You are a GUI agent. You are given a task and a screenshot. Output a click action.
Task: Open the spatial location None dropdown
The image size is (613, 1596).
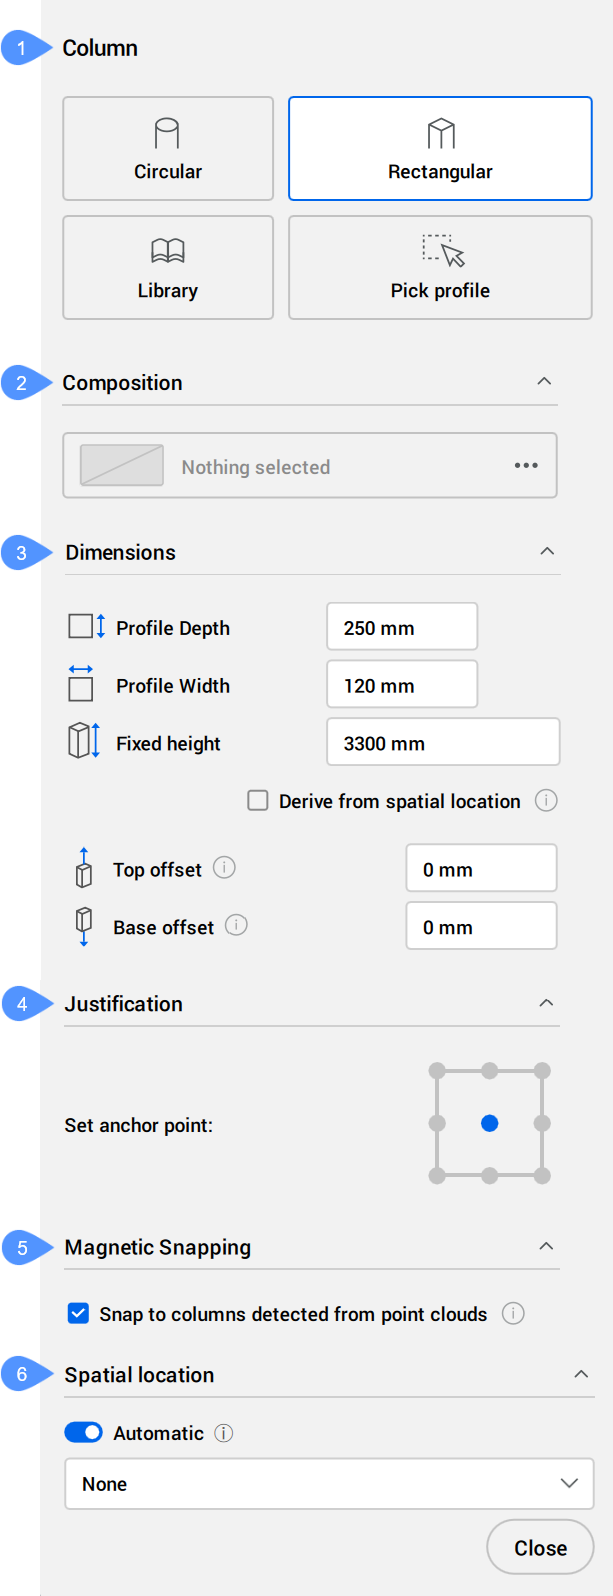click(x=329, y=1484)
